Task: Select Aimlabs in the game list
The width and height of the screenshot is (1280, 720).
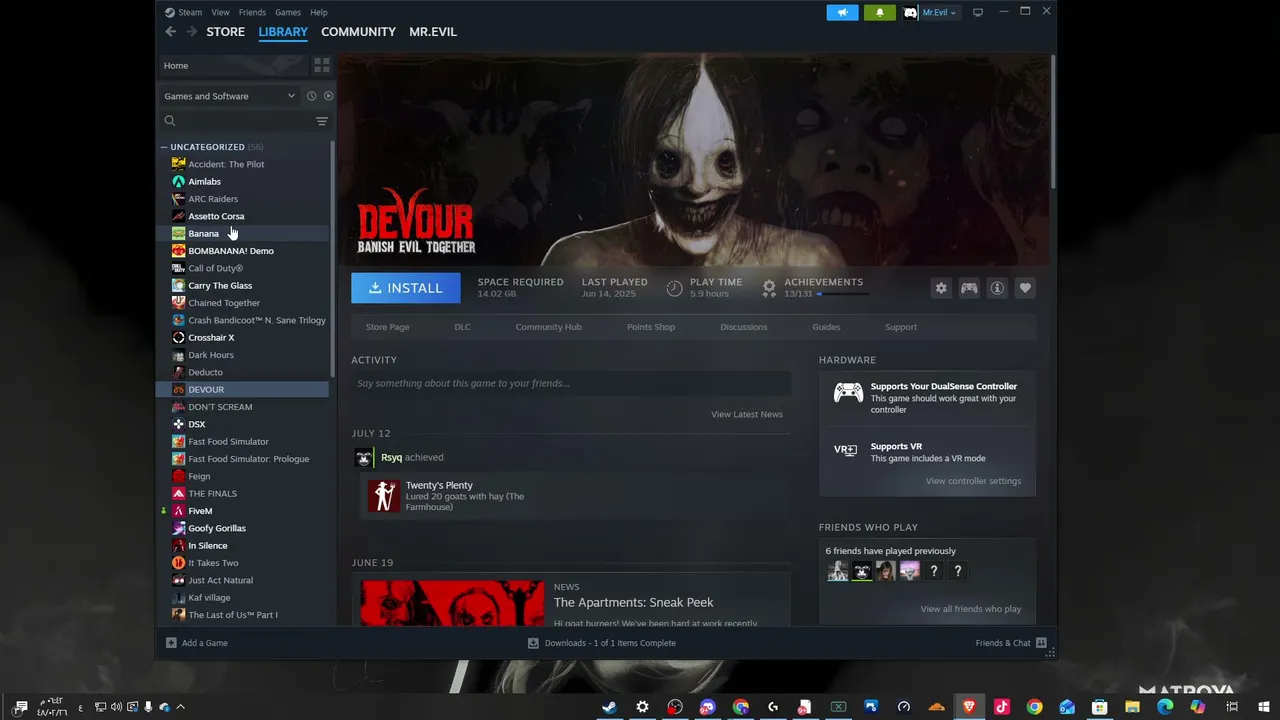Action: (x=204, y=182)
